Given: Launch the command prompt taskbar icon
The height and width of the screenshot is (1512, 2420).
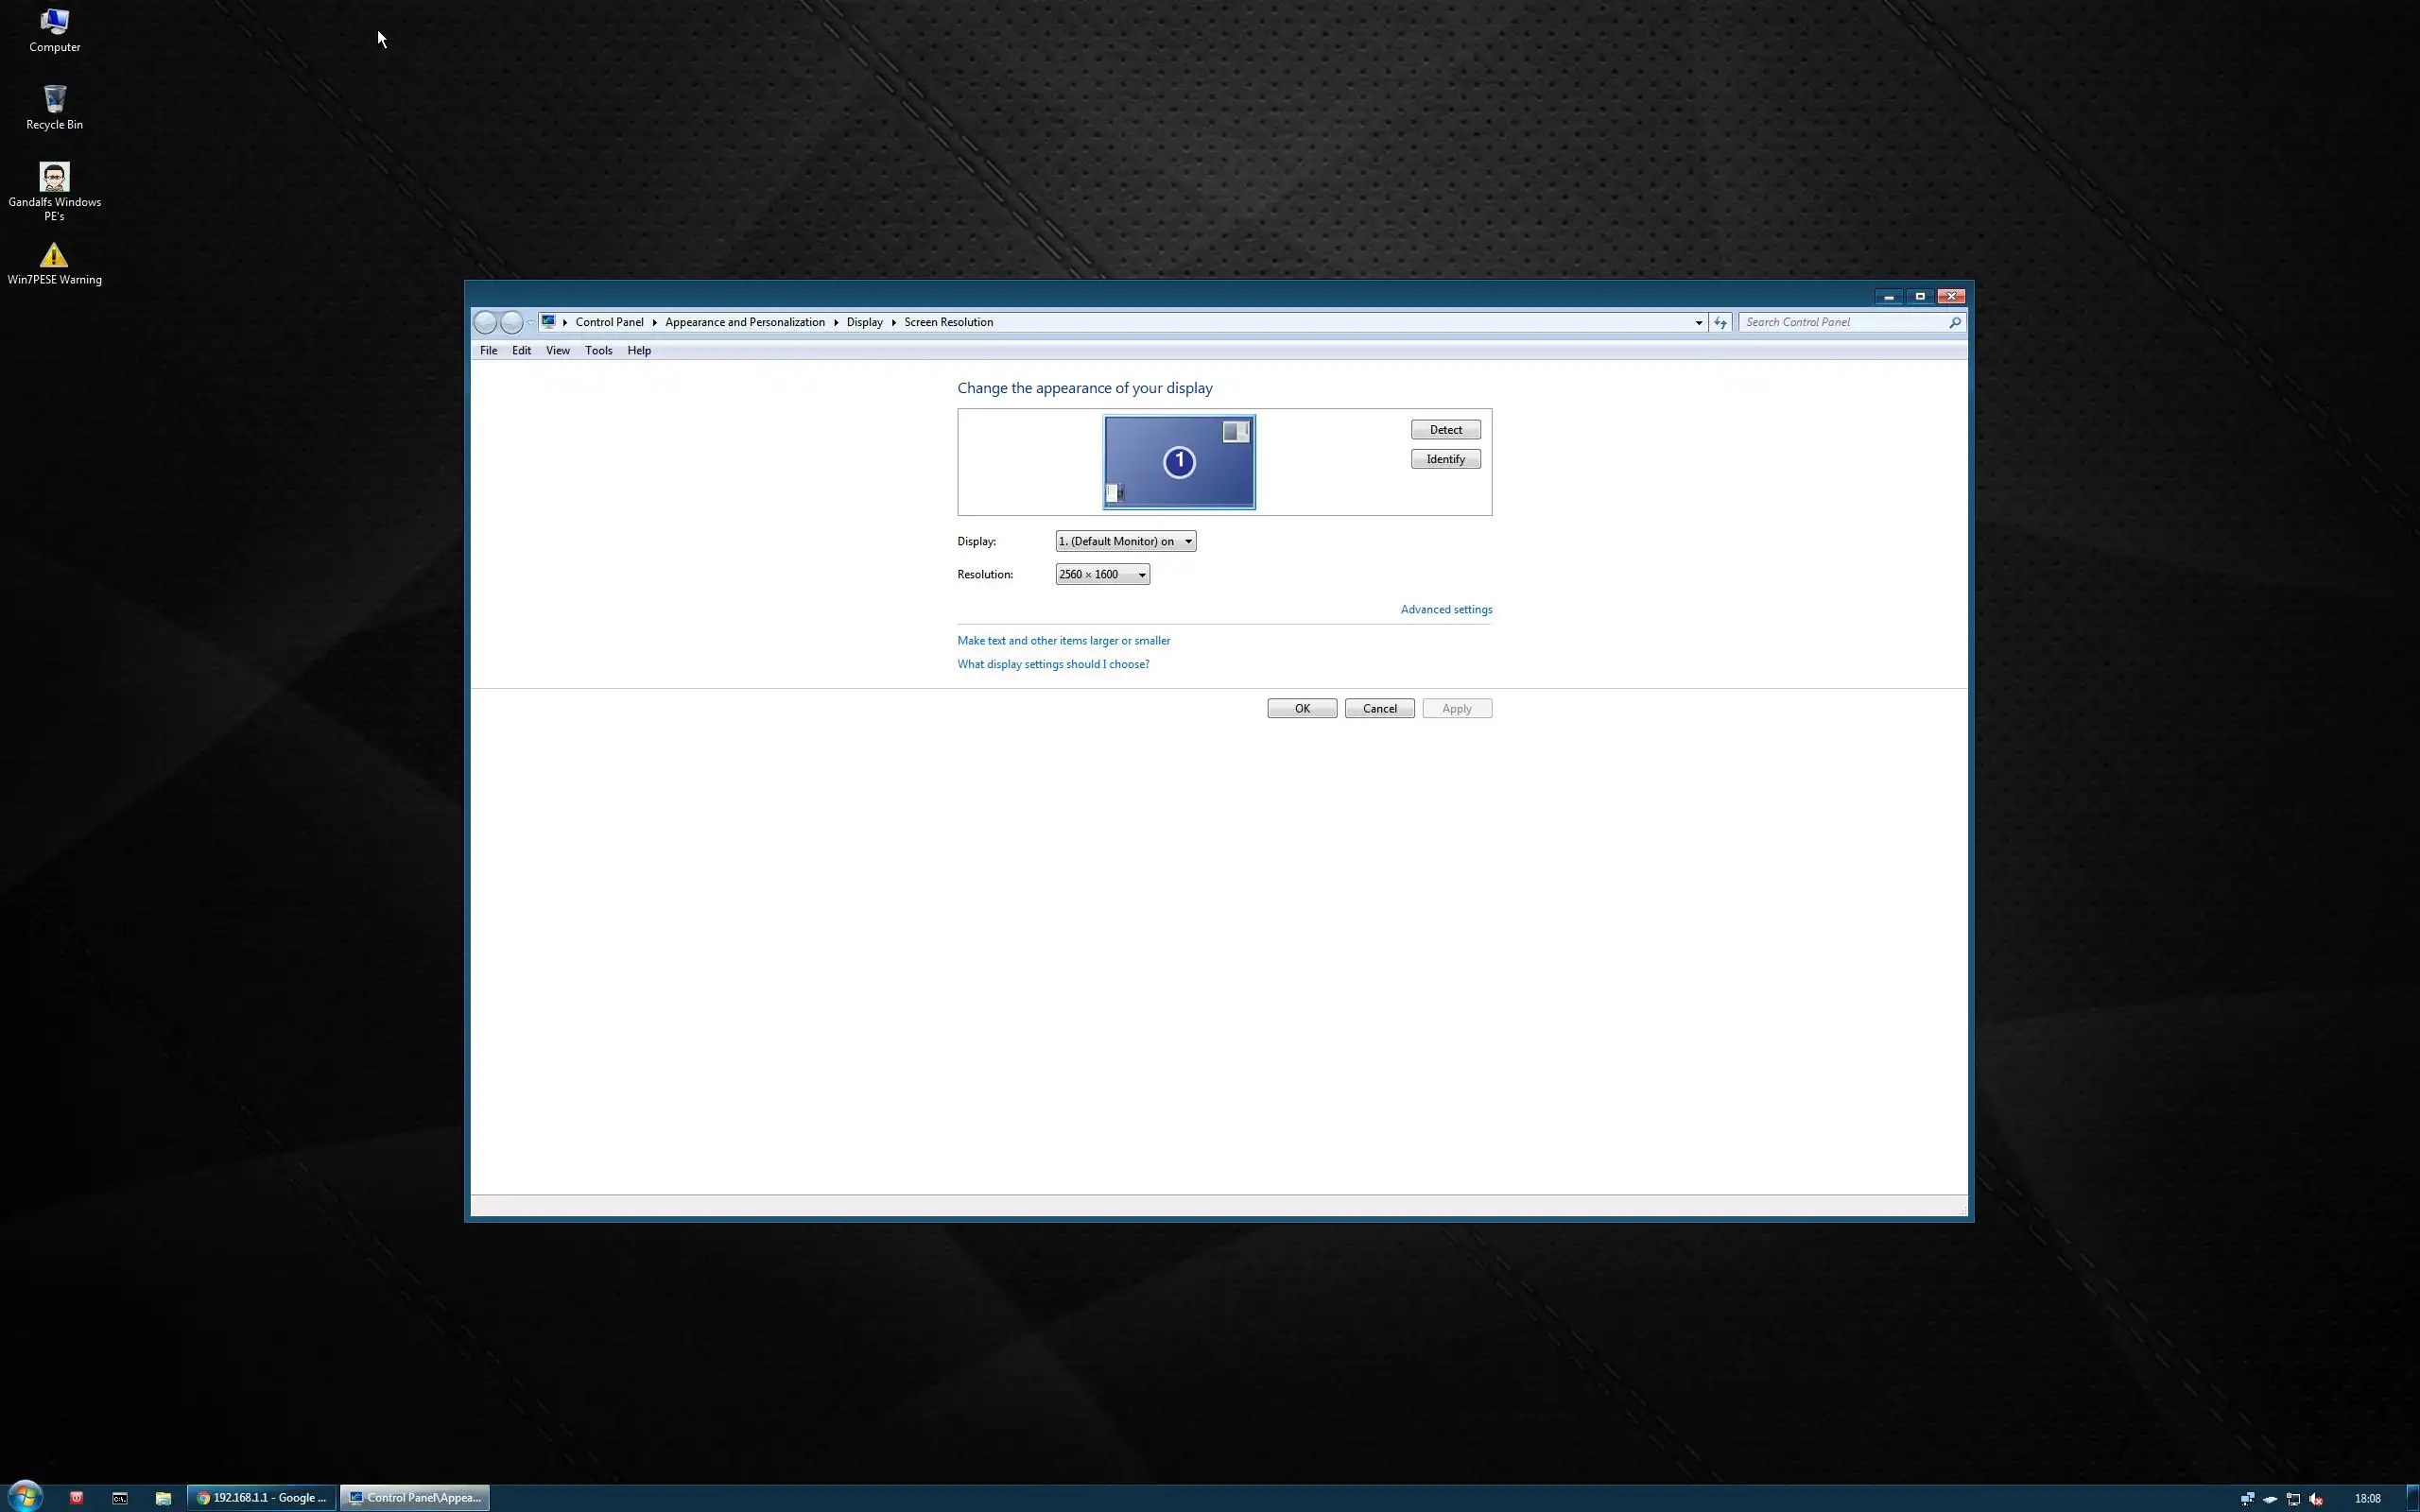Looking at the screenshot, I should click(120, 1497).
